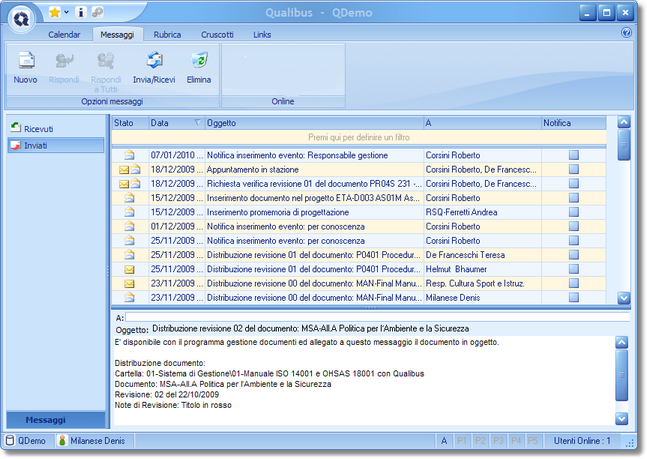Expand the favorites star dropdown arrow
This screenshot has width=647, height=459.
click(x=66, y=12)
